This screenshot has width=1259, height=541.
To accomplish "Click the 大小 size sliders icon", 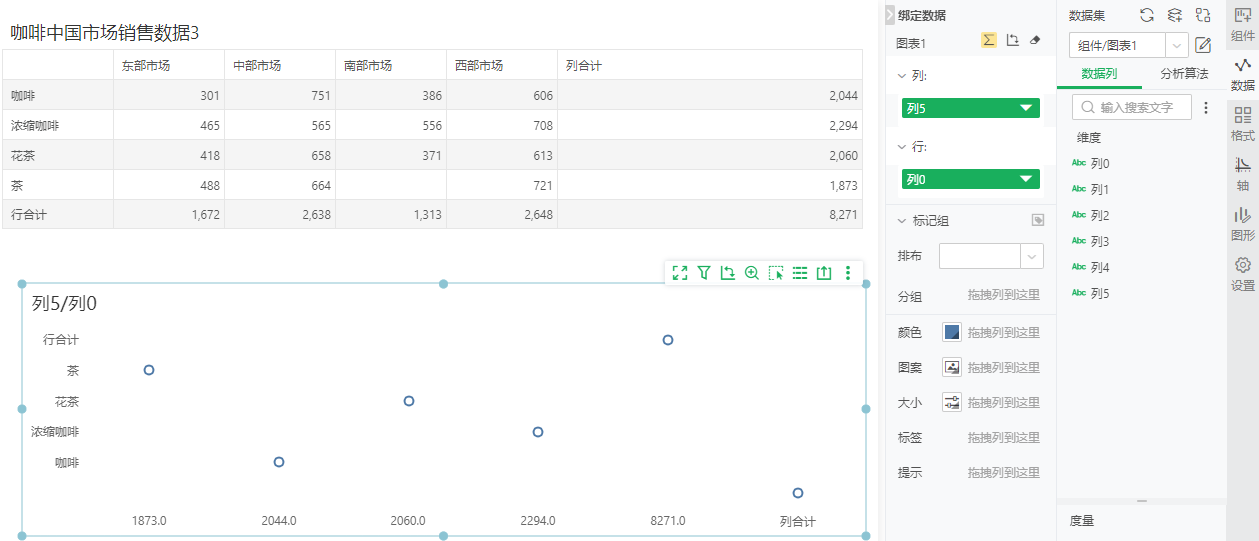I will click(952, 402).
